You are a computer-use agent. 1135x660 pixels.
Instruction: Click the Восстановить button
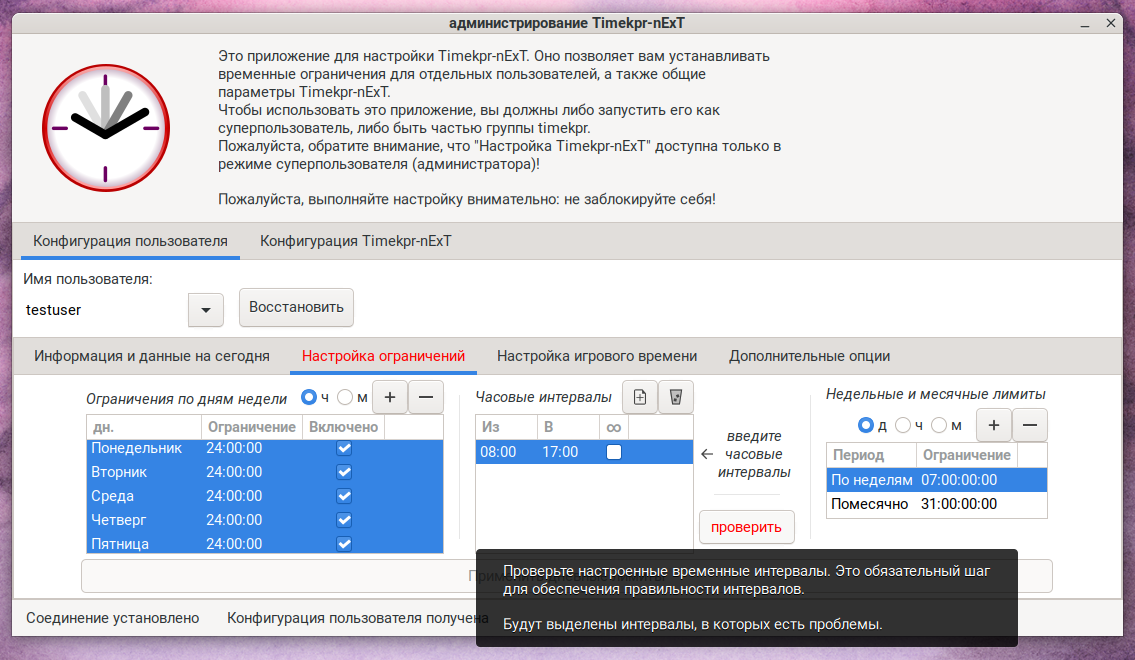pyautogui.click(x=296, y=307)
